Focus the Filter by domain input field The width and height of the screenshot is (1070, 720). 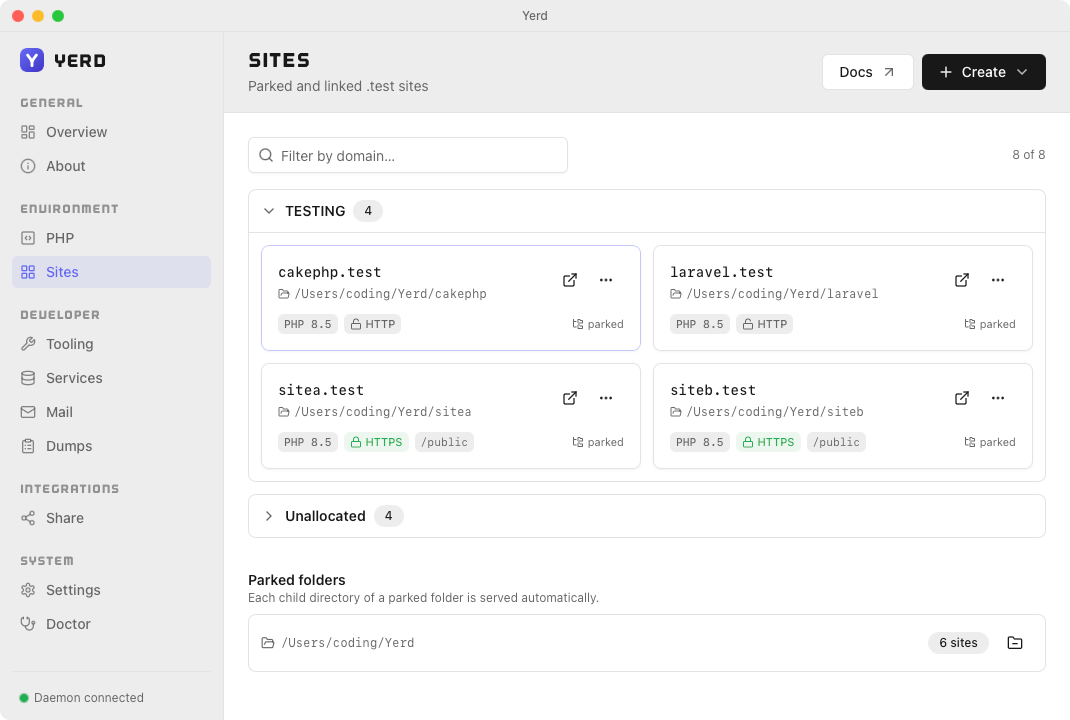click(407, 156)
